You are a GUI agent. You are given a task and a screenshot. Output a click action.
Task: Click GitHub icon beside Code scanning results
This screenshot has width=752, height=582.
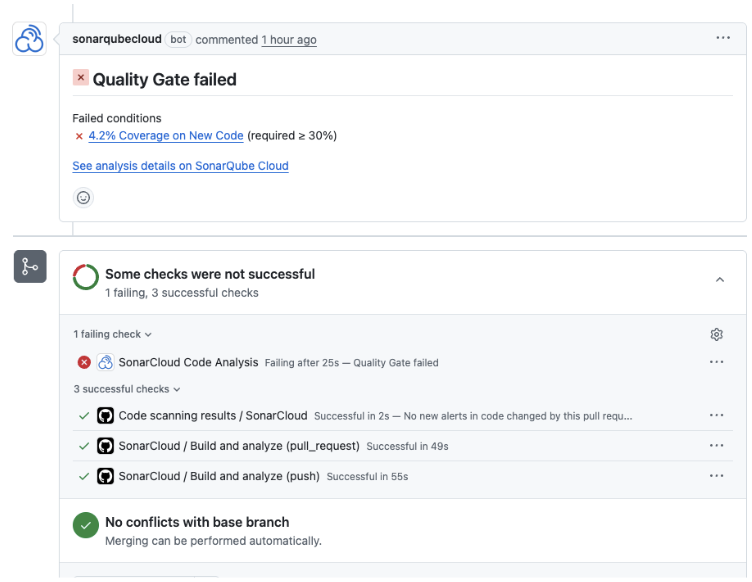pyautogui.click(x=105, y=415)
